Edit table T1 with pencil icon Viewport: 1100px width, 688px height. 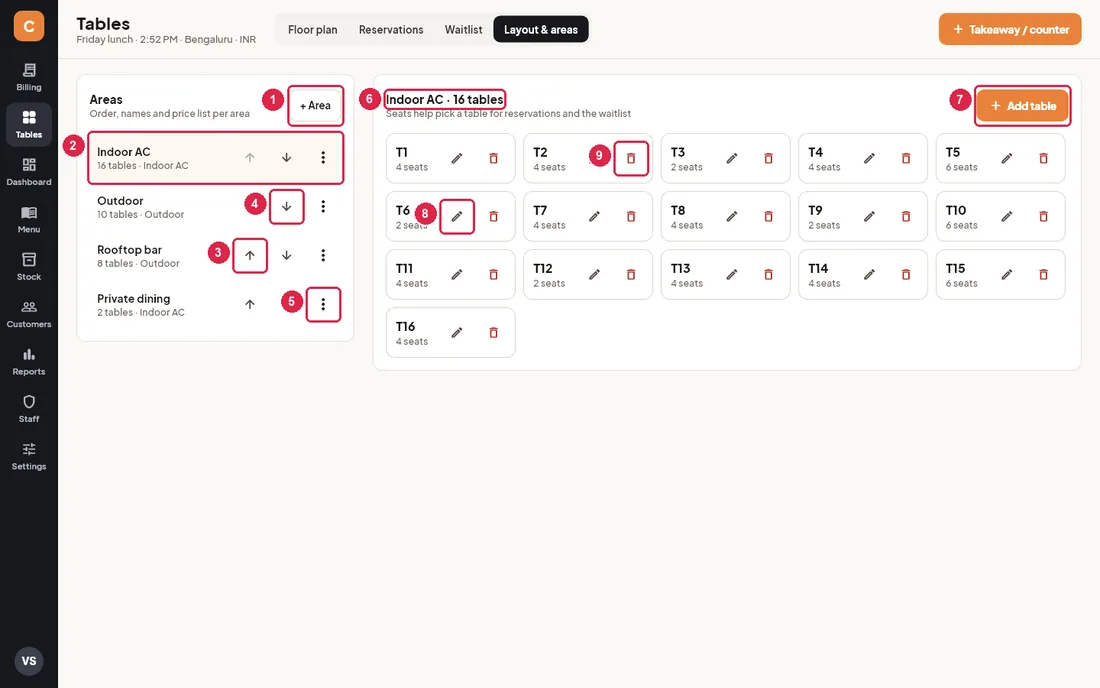pyautogui.click(x=457, y=158)
